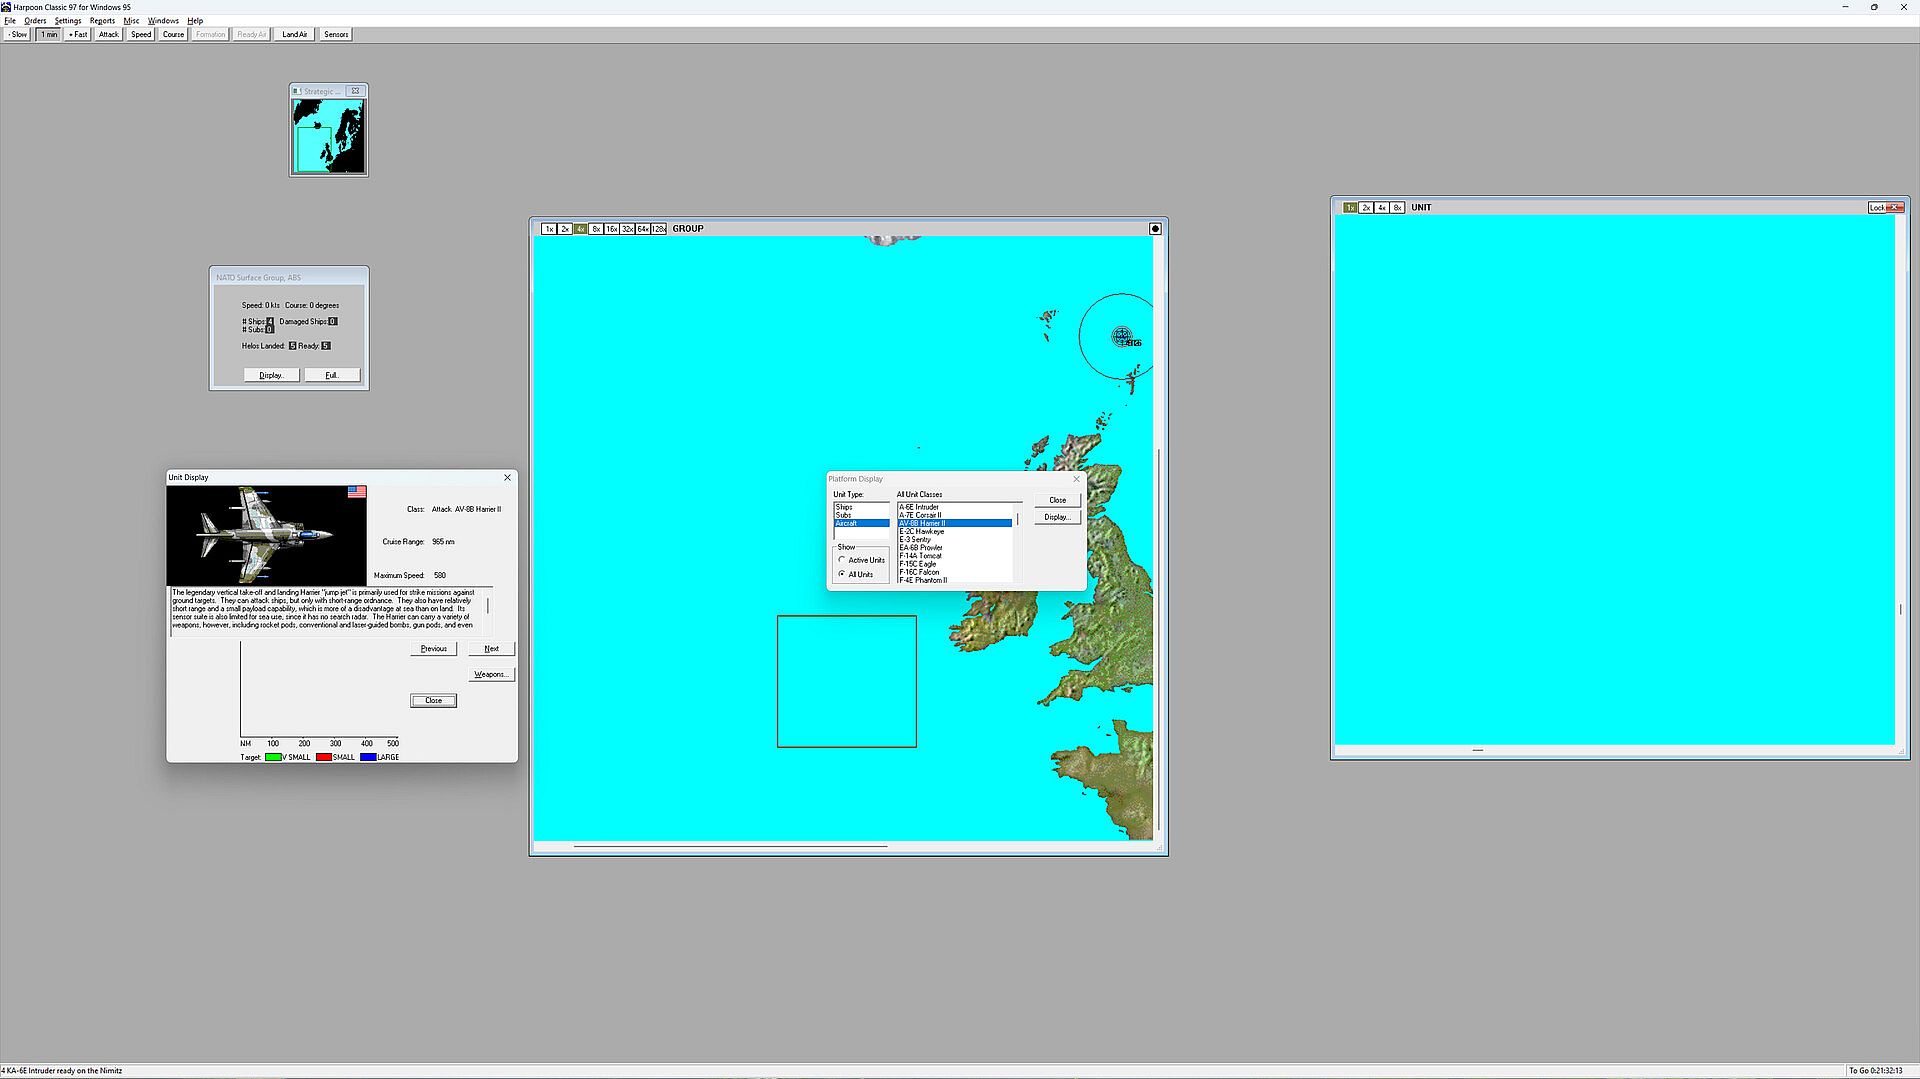Set Group map zoom to 16x
Image resolution: width=1920 pixels, height=1079 pixels.
click(x=612, y=229)
